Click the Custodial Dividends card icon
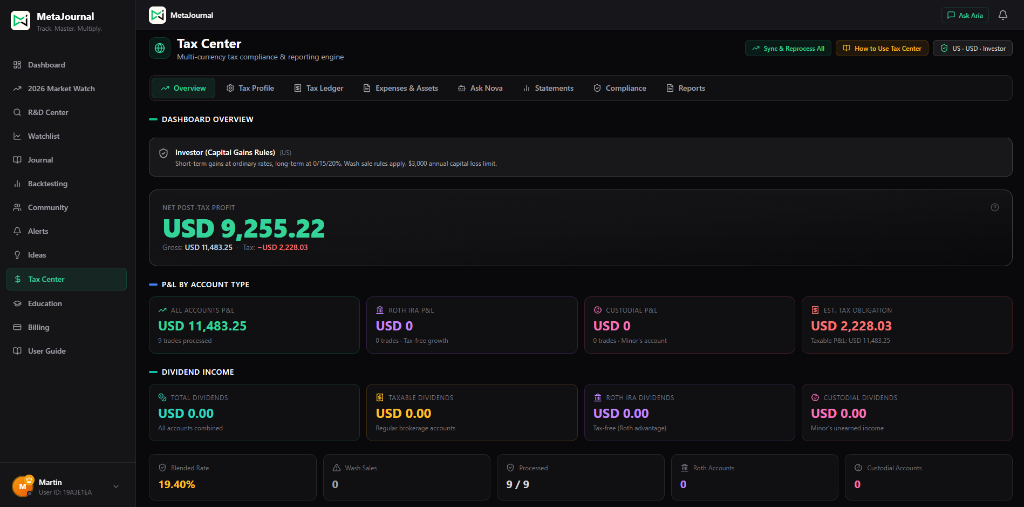This screenshot has height=507, width=1024. click(815, 397)
